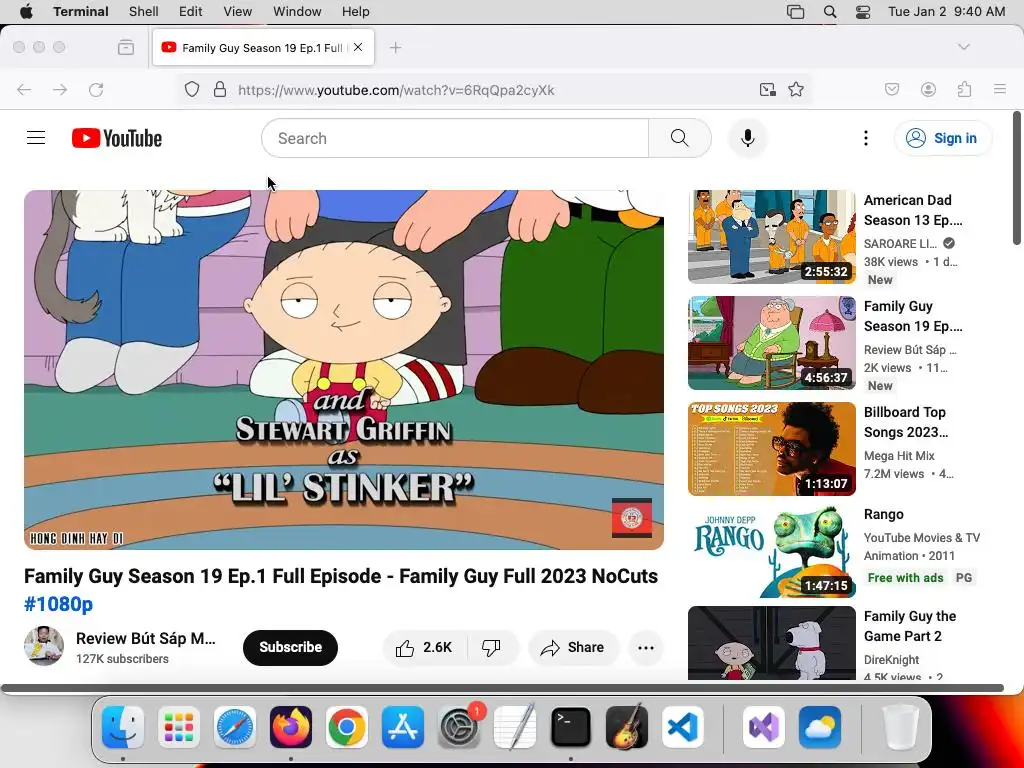
Task: Open picture-in-picture icon in address bar
Action: click(x=767, y=89)
